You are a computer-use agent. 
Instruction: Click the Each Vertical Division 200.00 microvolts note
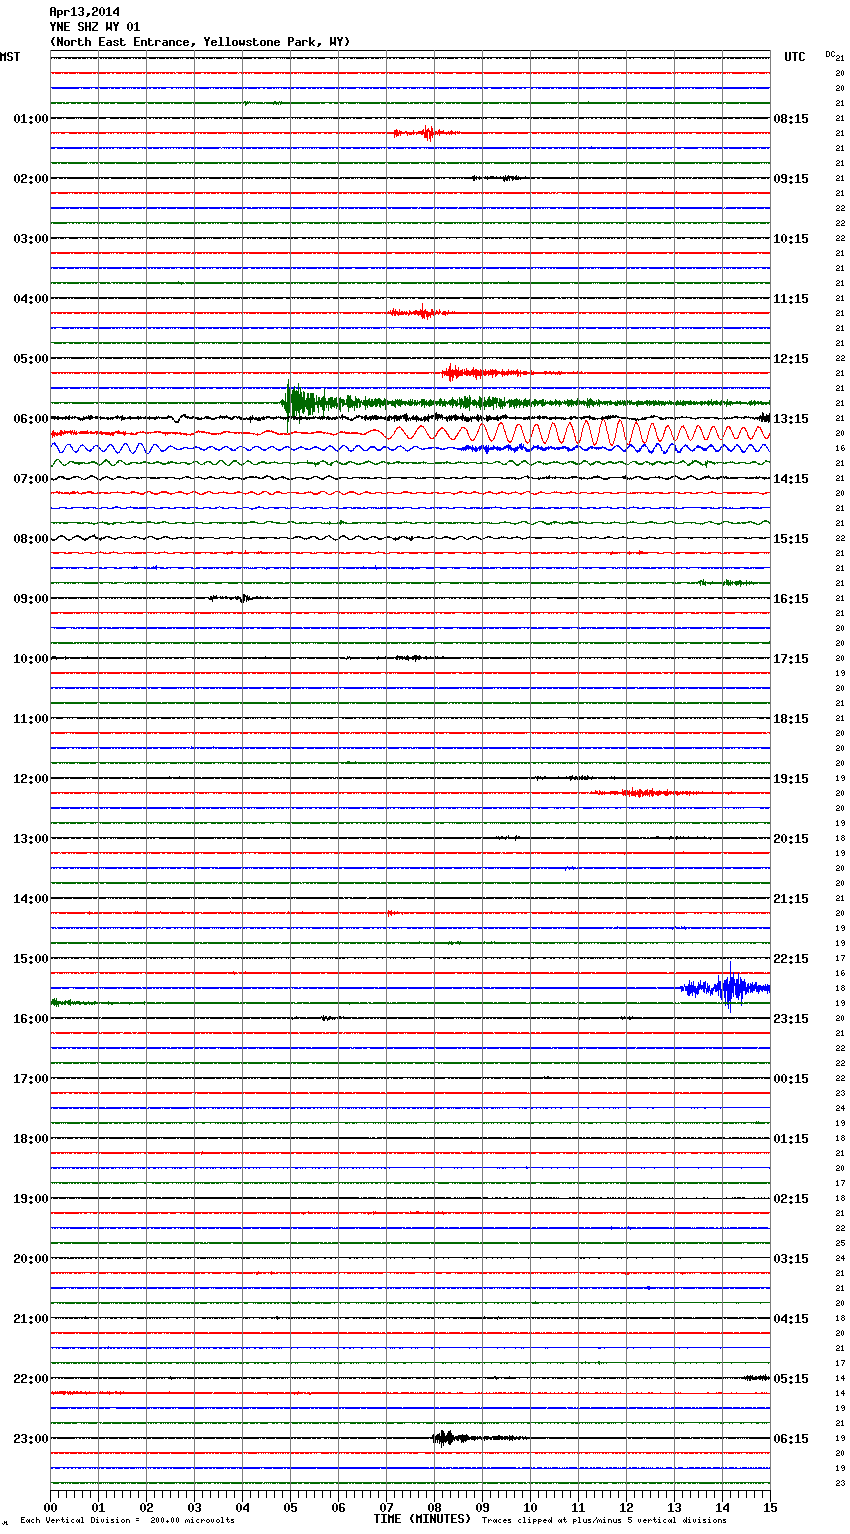(x=127, y=1521)
